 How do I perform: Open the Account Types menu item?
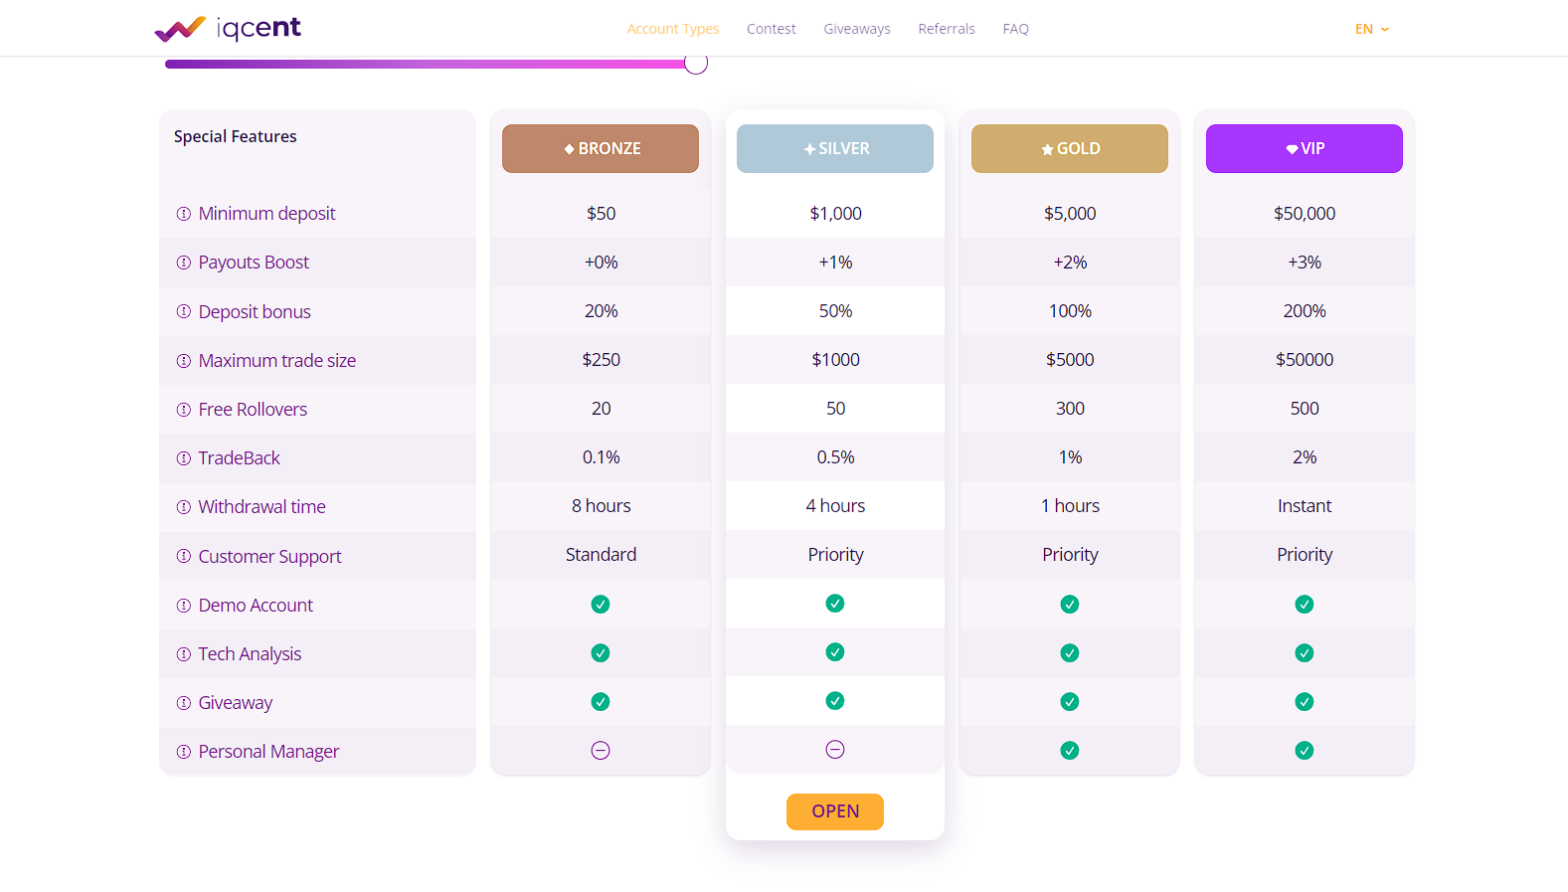(673, 29)
